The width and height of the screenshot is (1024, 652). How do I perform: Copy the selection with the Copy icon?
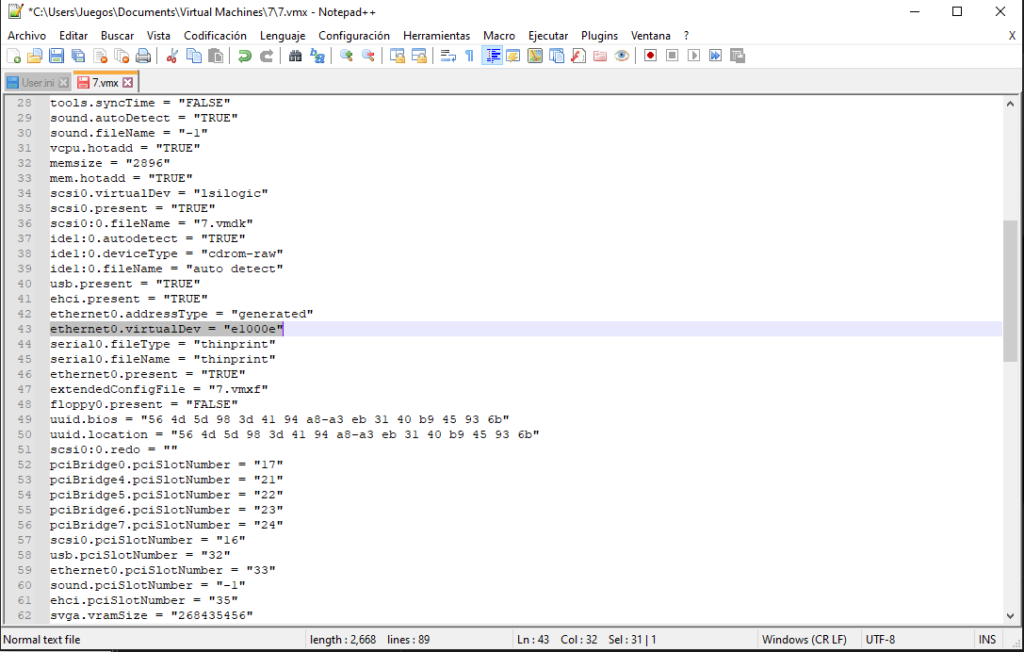tap(194, 56)
